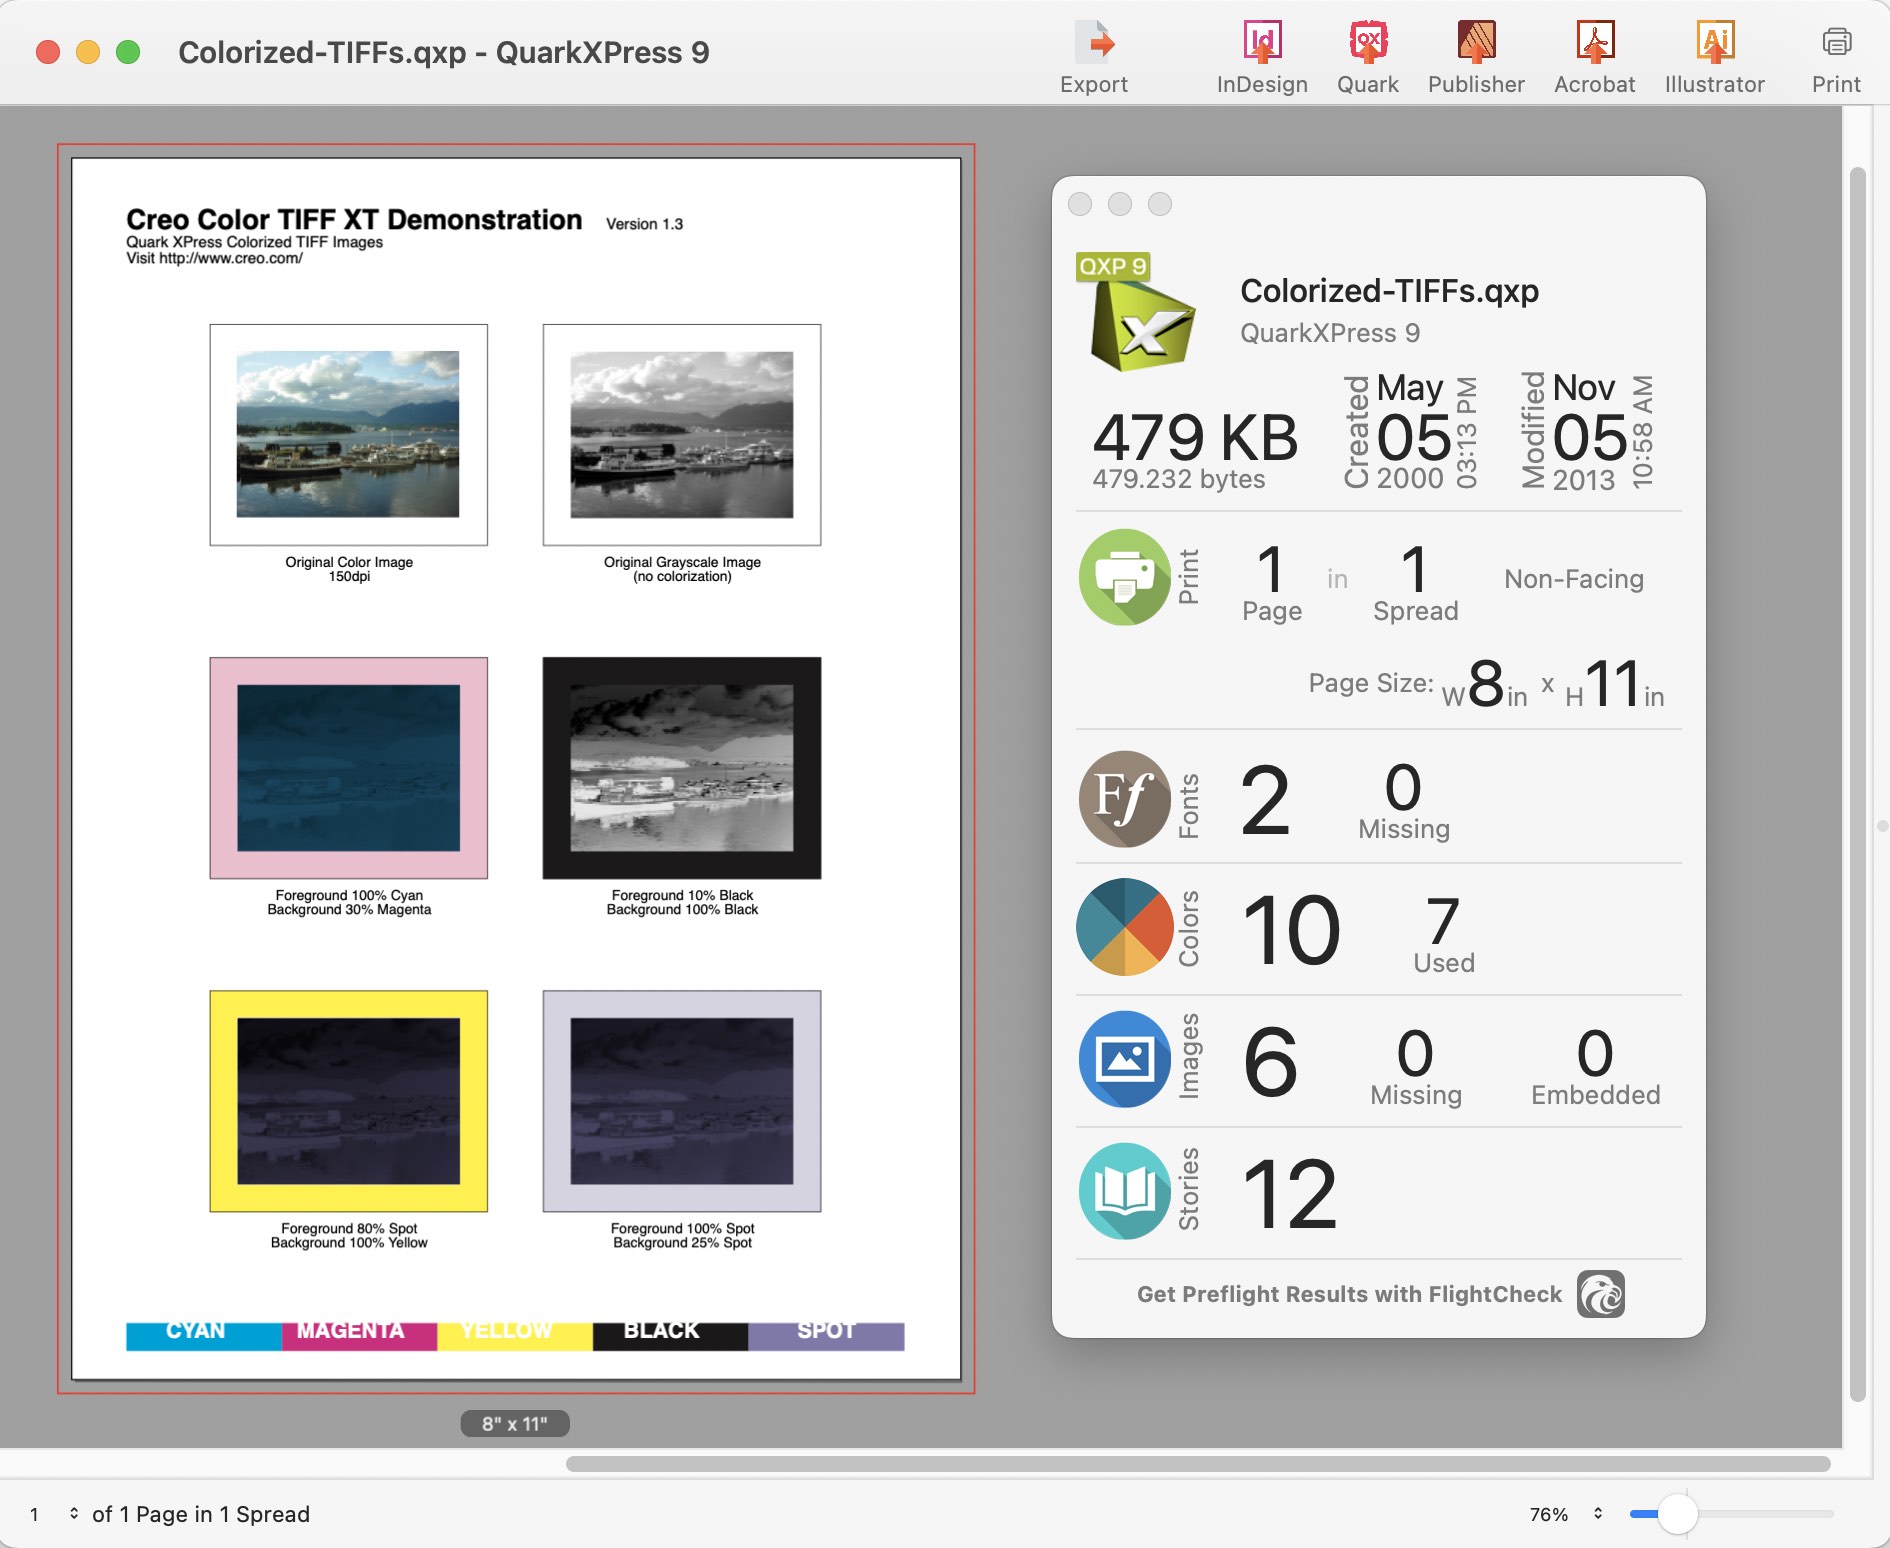Click the "Foreground 100% Cyan" caption

pos(349,895)
